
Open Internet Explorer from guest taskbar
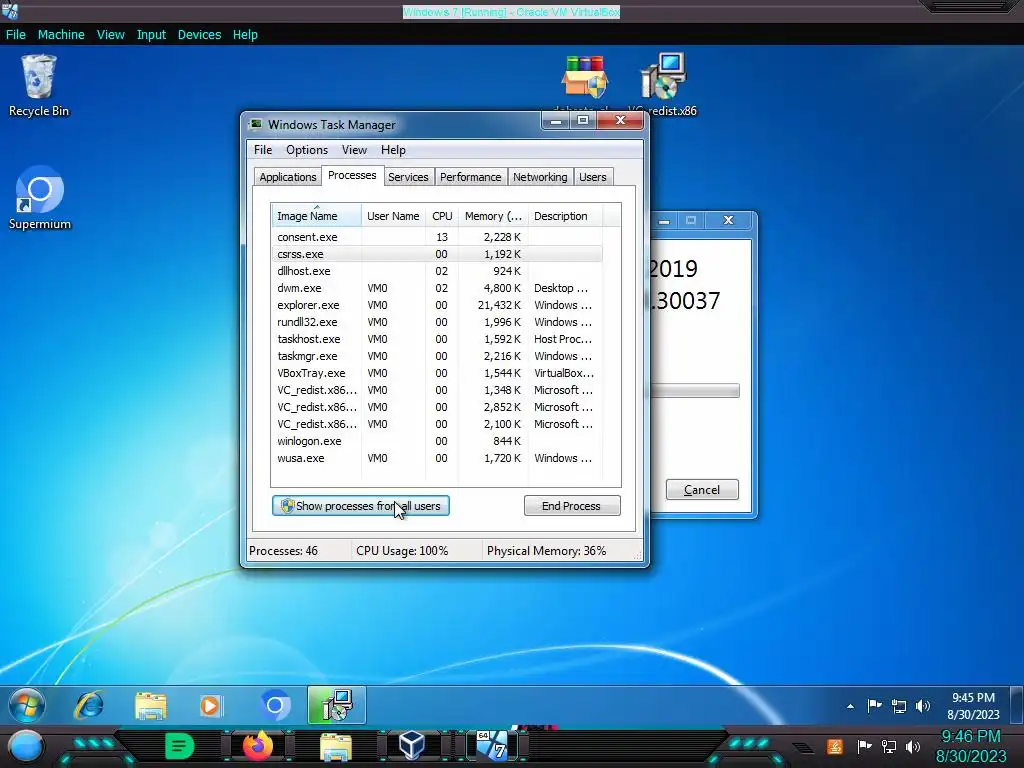click(89, 705)
